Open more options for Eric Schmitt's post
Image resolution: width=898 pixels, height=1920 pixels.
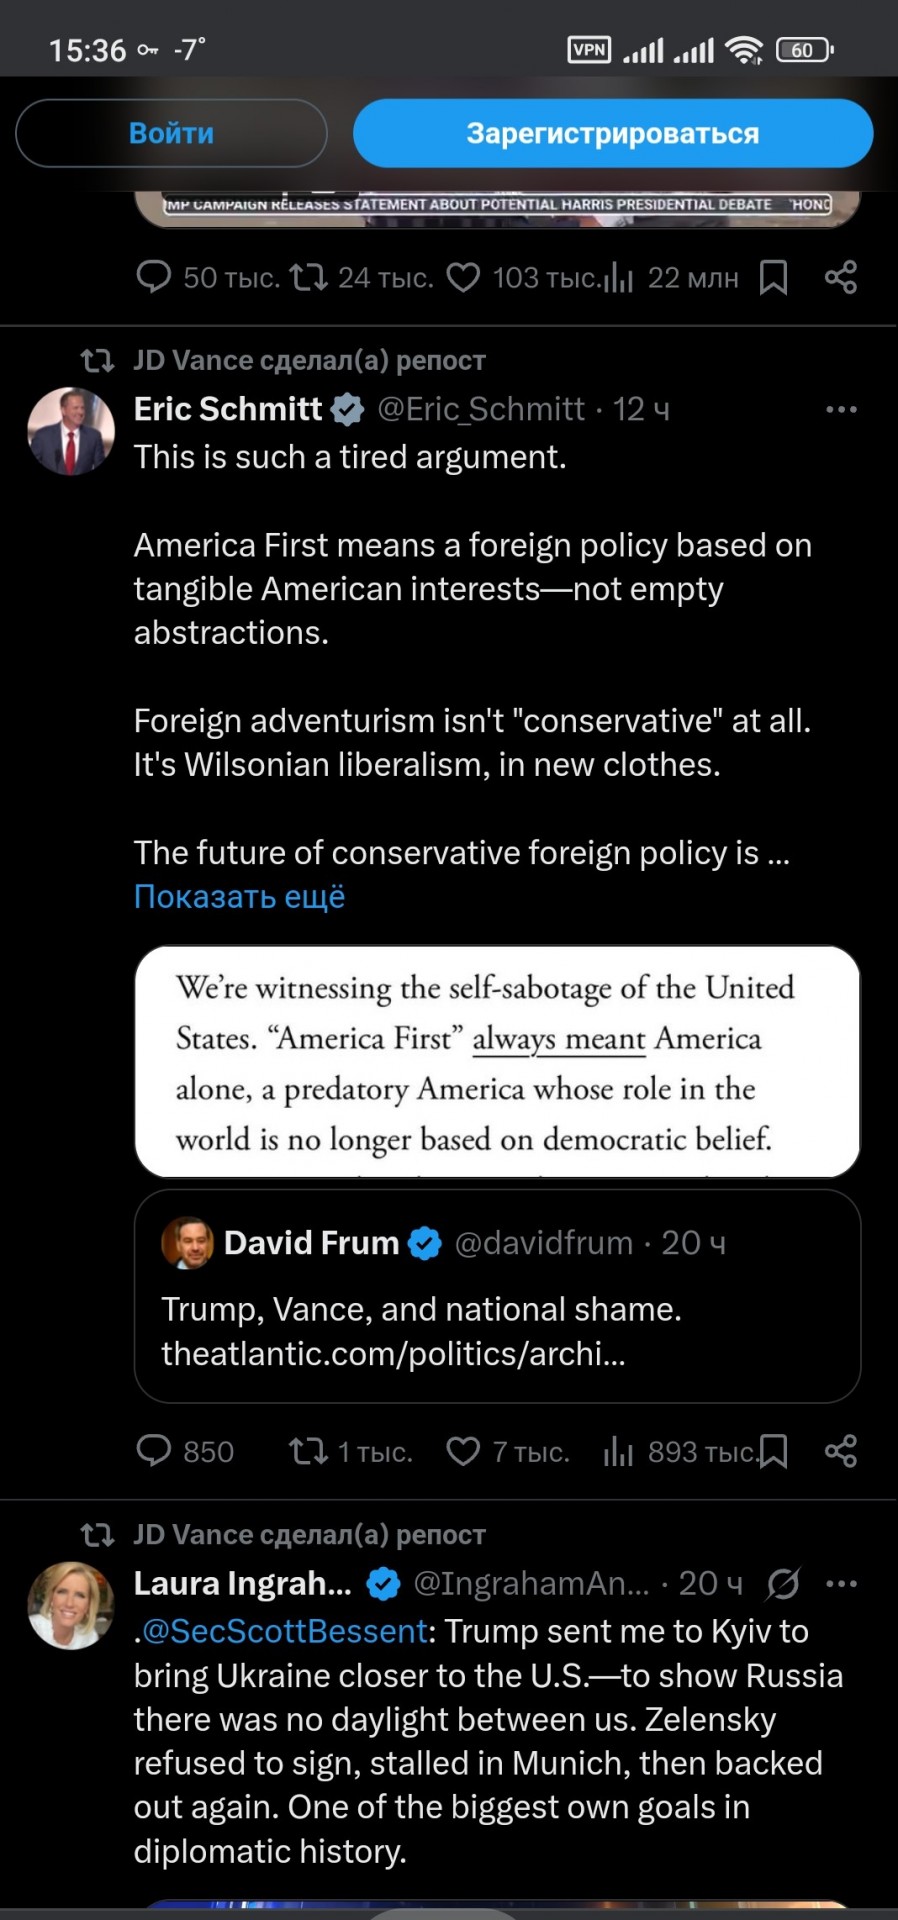[x=841, y=409]
